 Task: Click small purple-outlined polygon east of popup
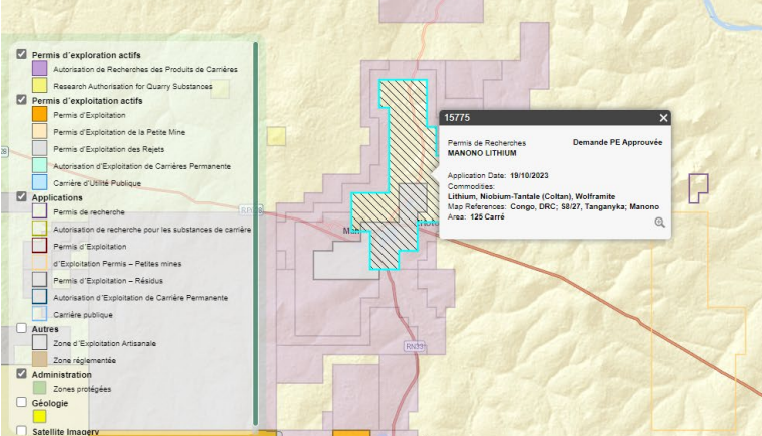coord(698,188)
